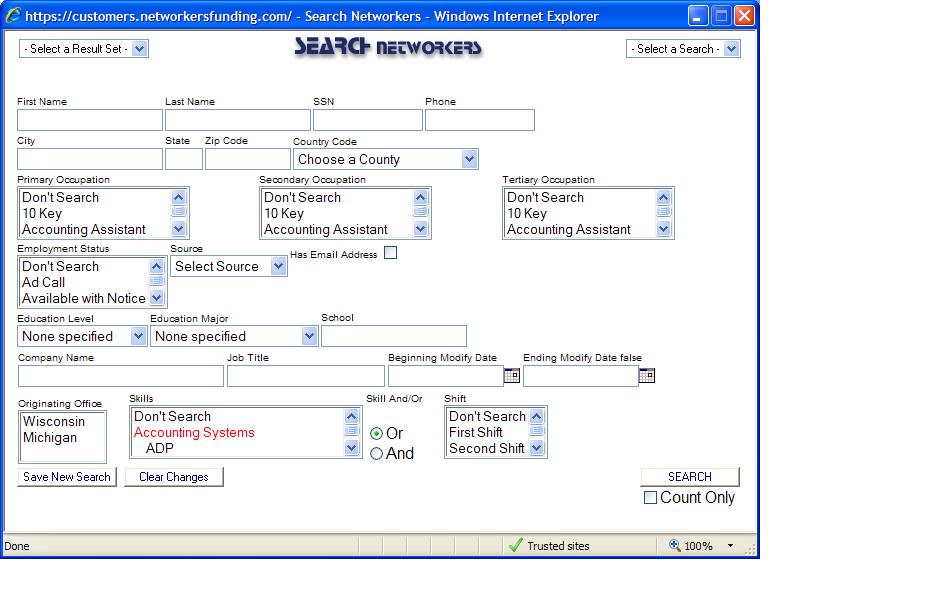Click the Trusted sites checkmark icon
Screen dimensions: 952x600
point(515,545)
